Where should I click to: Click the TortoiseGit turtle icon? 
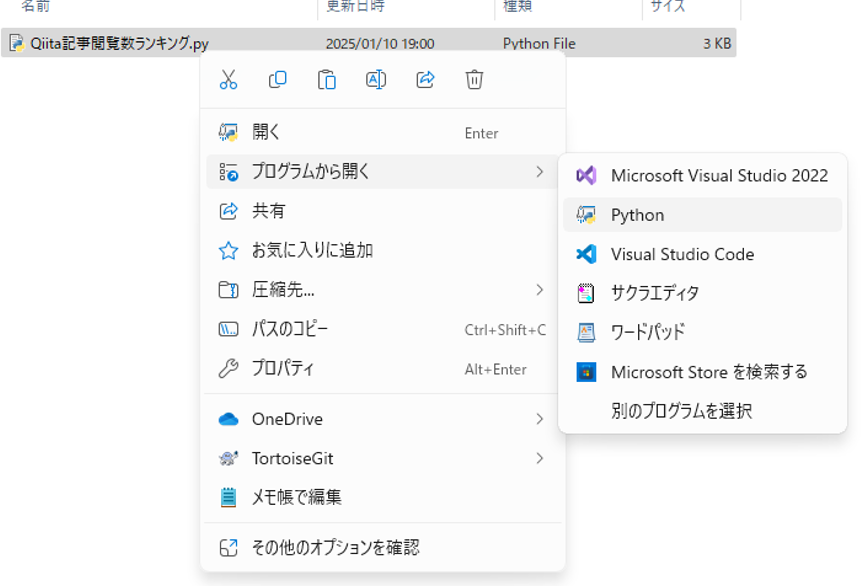point(228,459)
